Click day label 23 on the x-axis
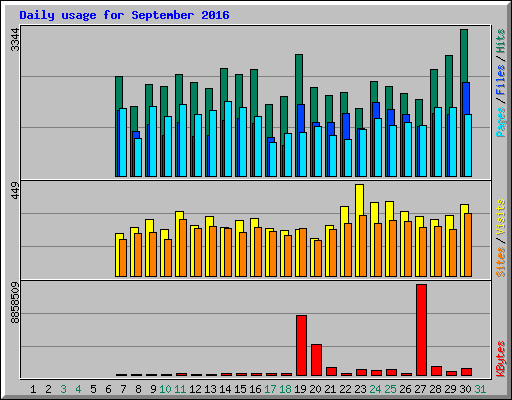Viewport: 512px width, 400px height. coord(360,389)
